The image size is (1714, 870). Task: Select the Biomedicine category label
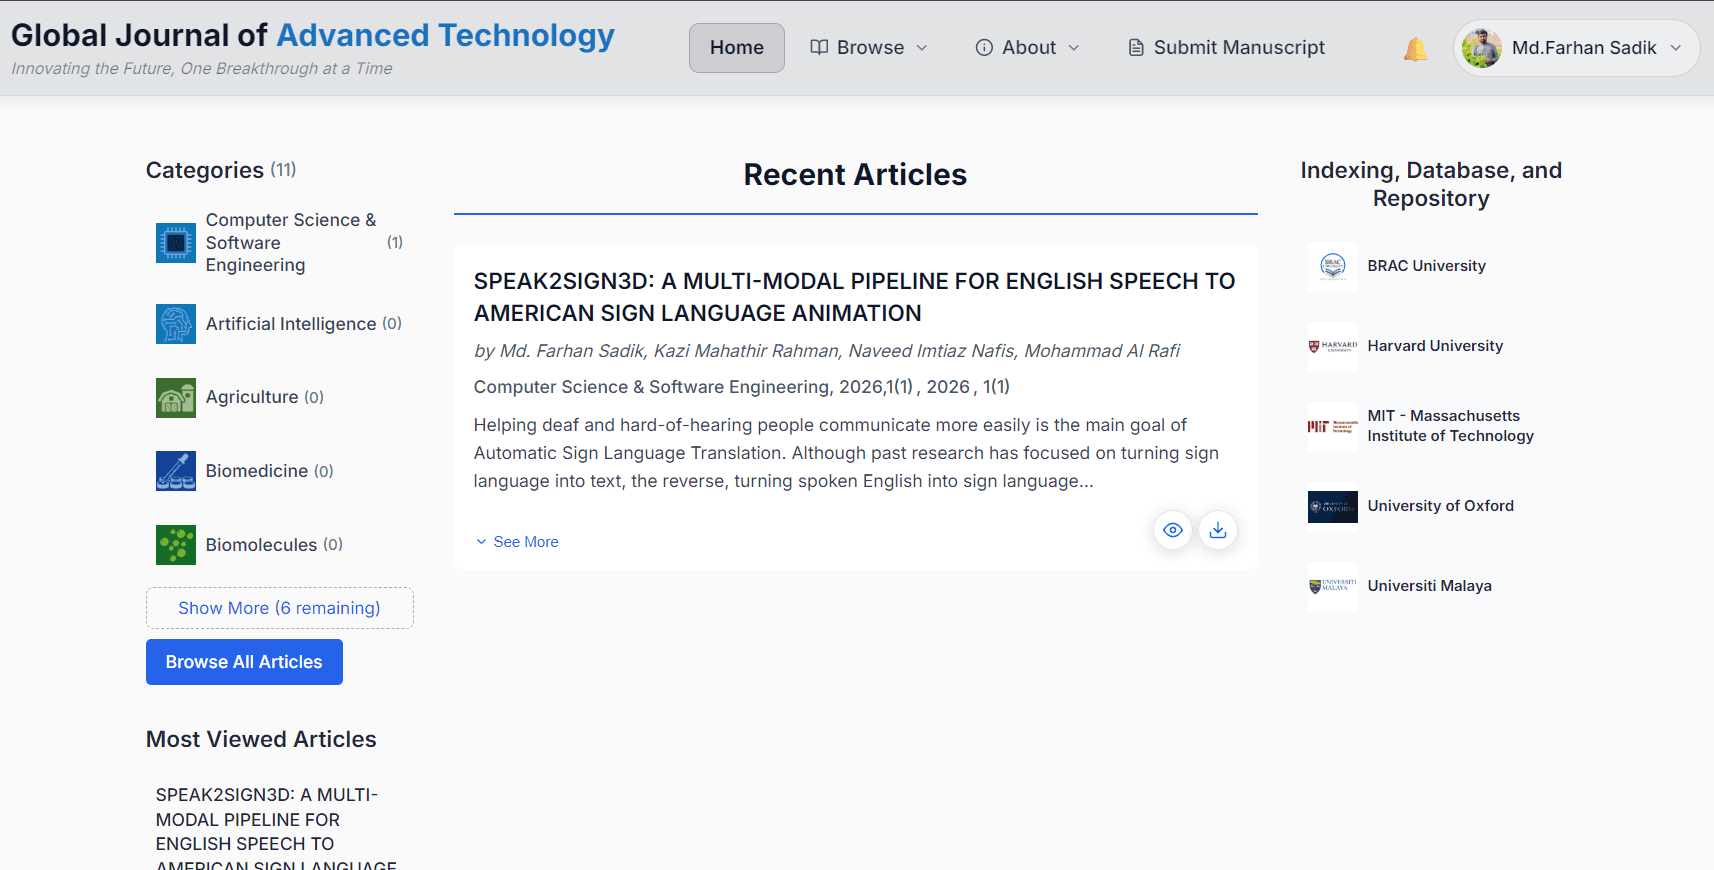tap(257, 471)
